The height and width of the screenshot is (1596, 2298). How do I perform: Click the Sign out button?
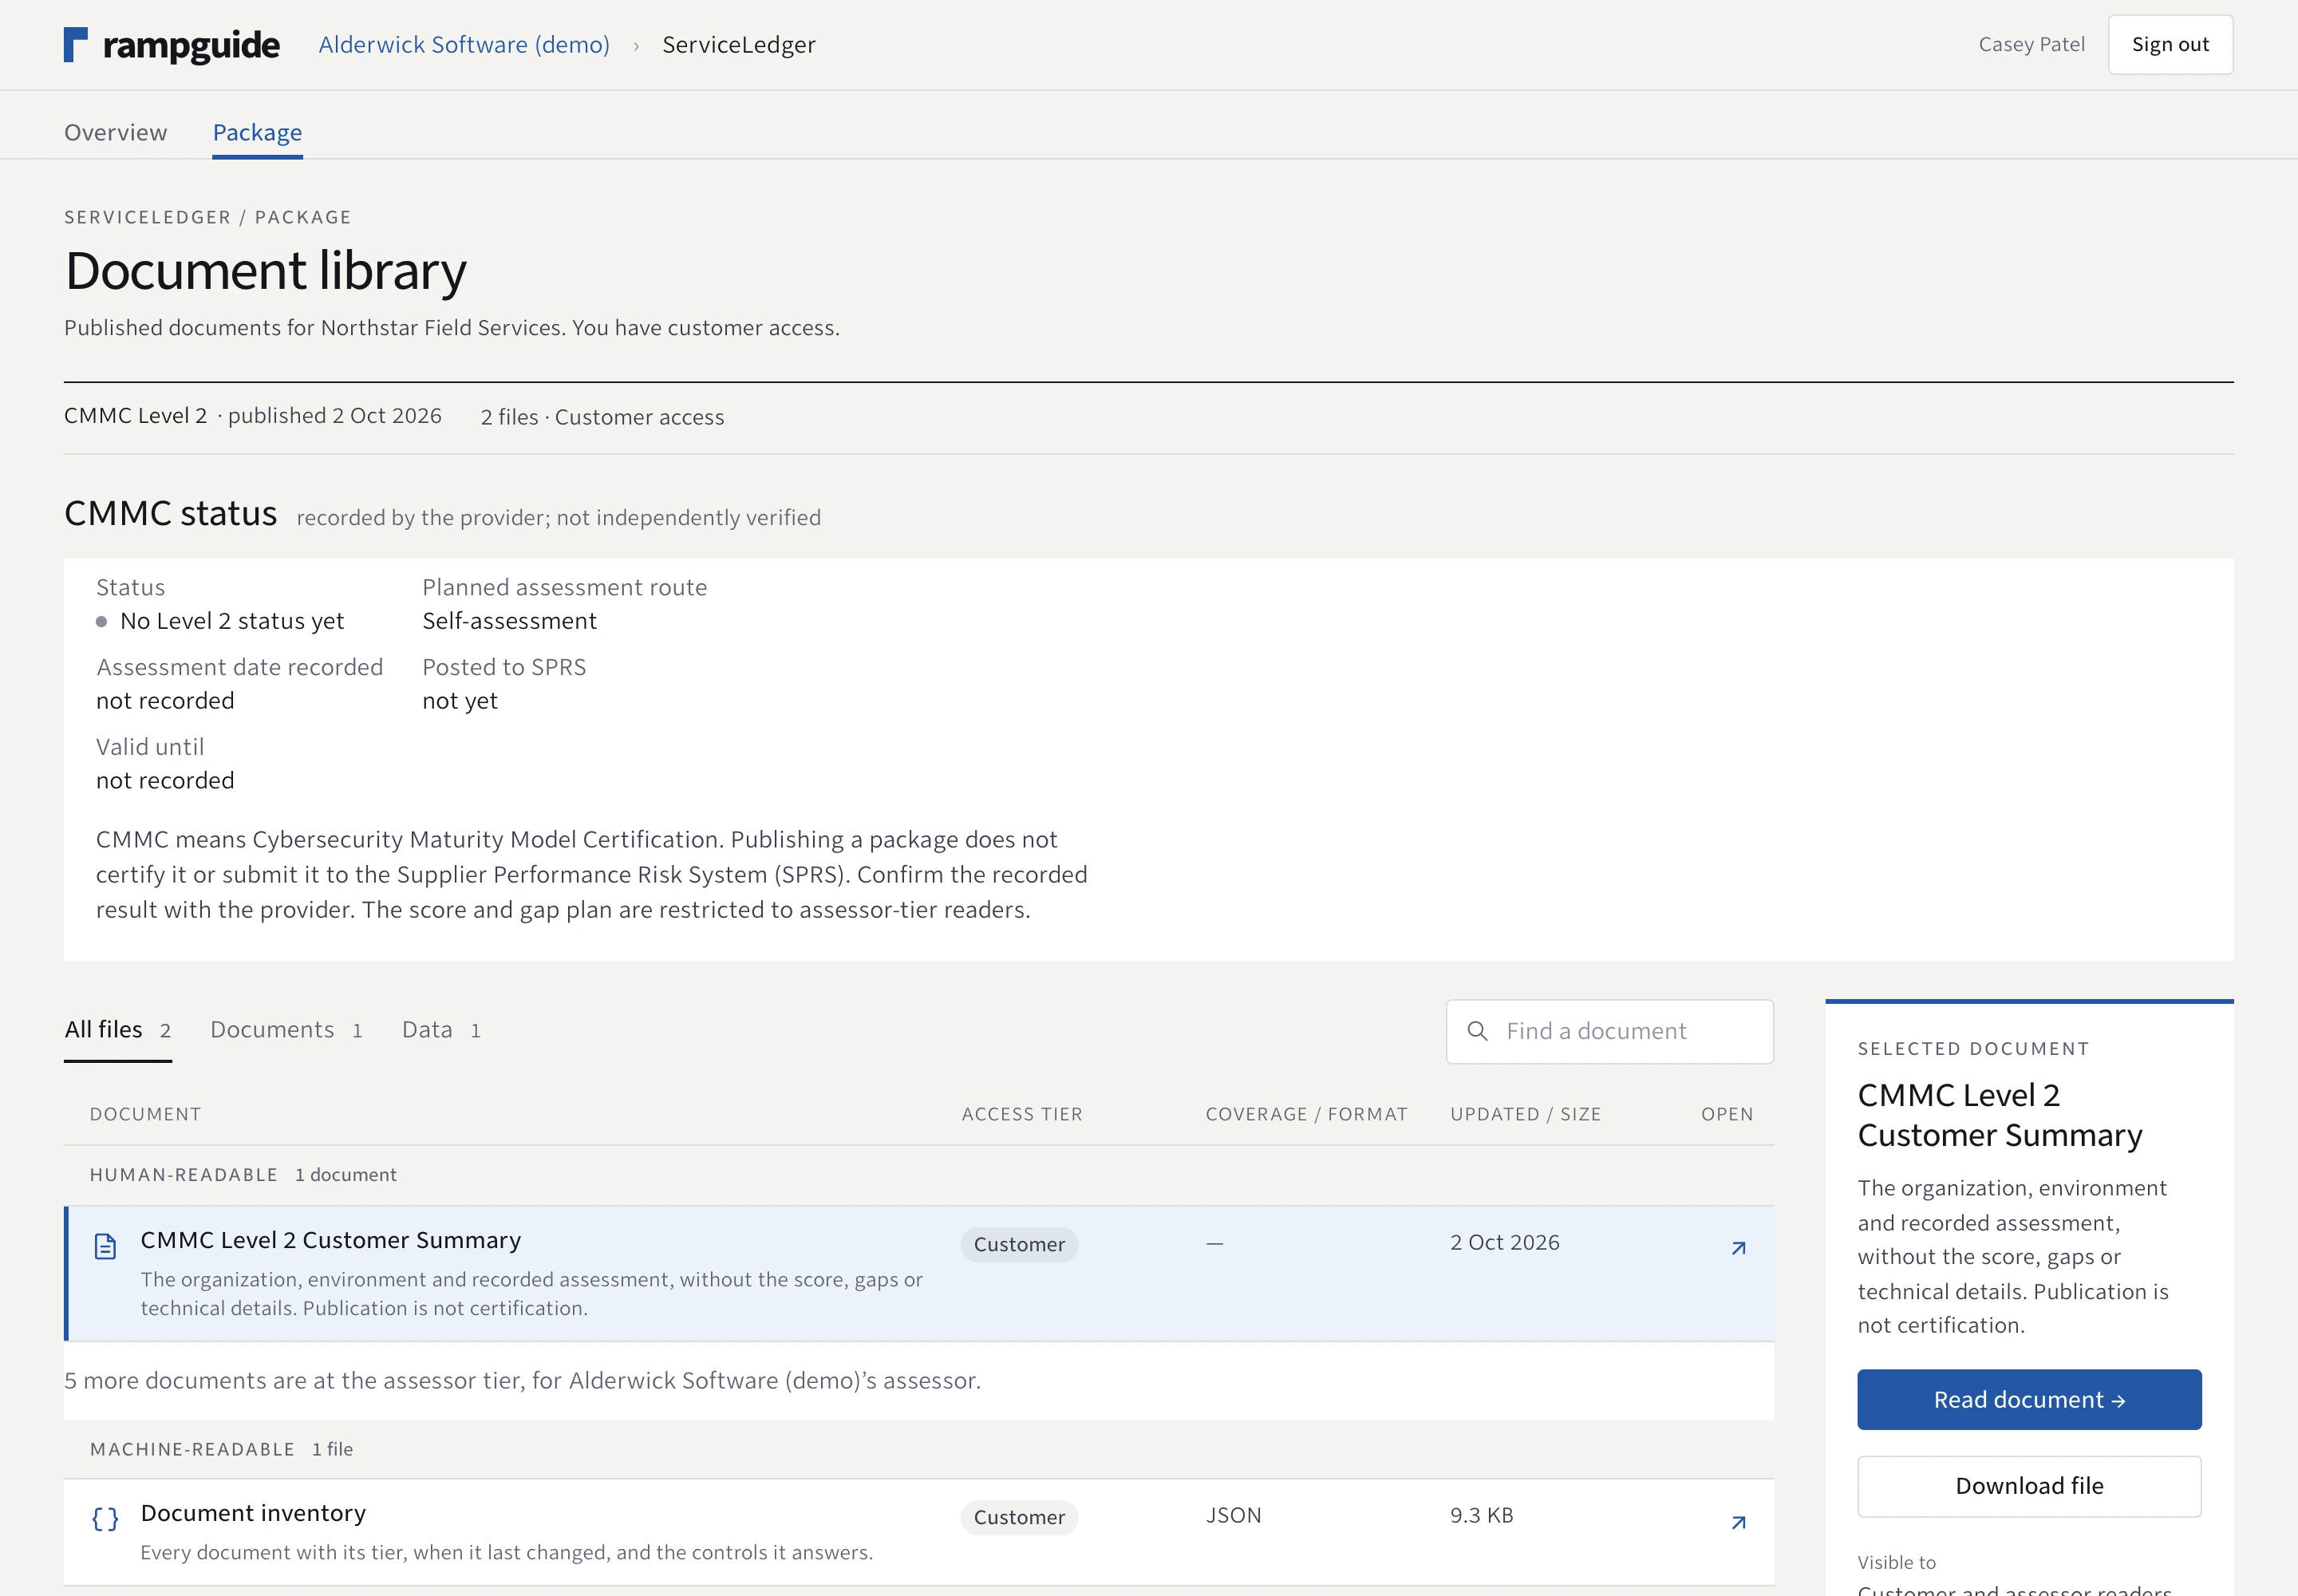[x=2170, y=44]
